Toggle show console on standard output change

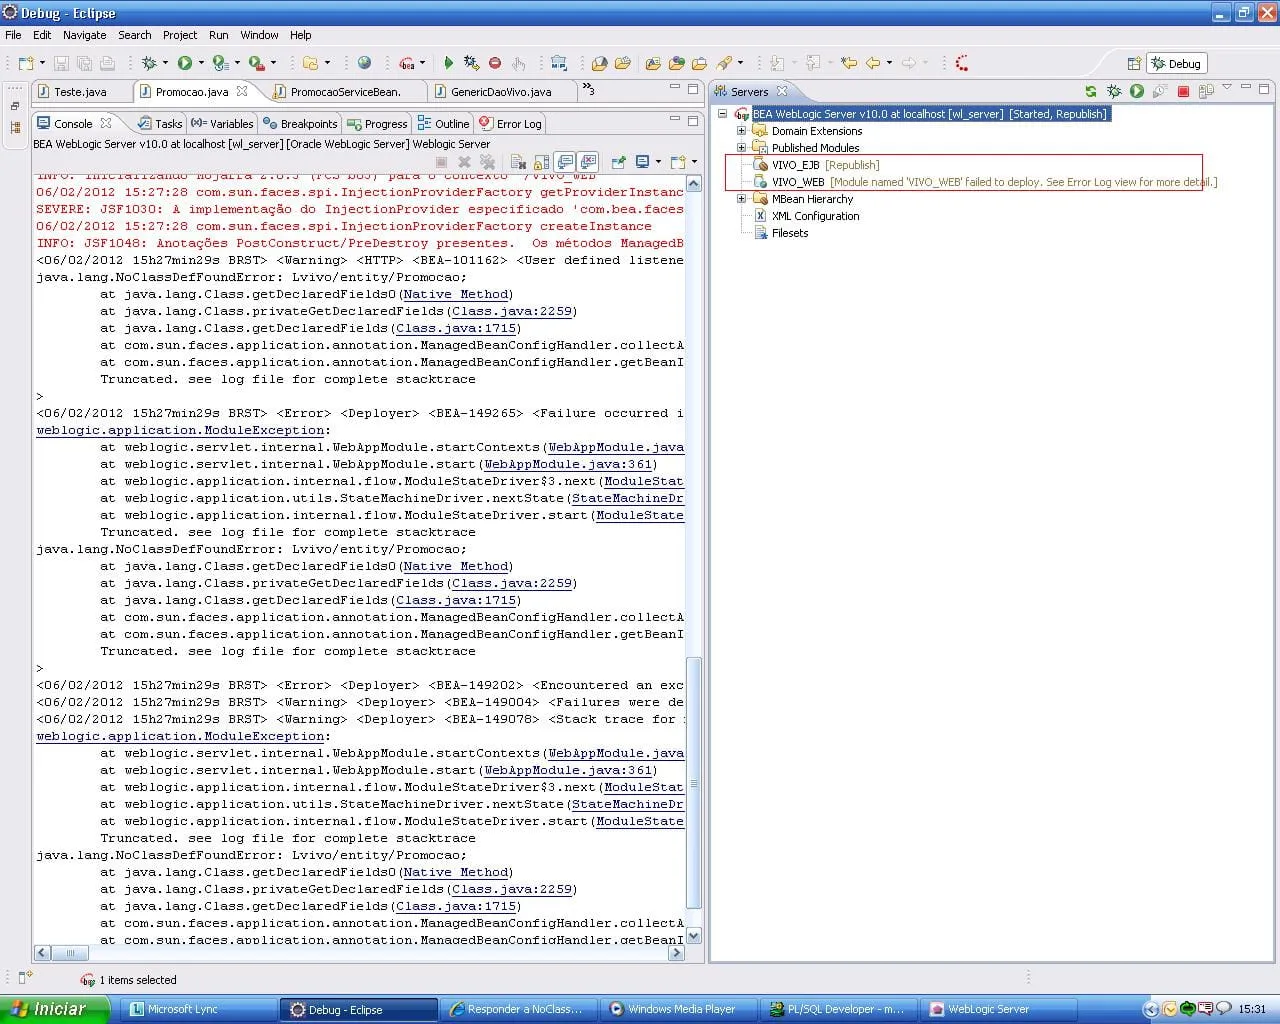pos(565,162)
